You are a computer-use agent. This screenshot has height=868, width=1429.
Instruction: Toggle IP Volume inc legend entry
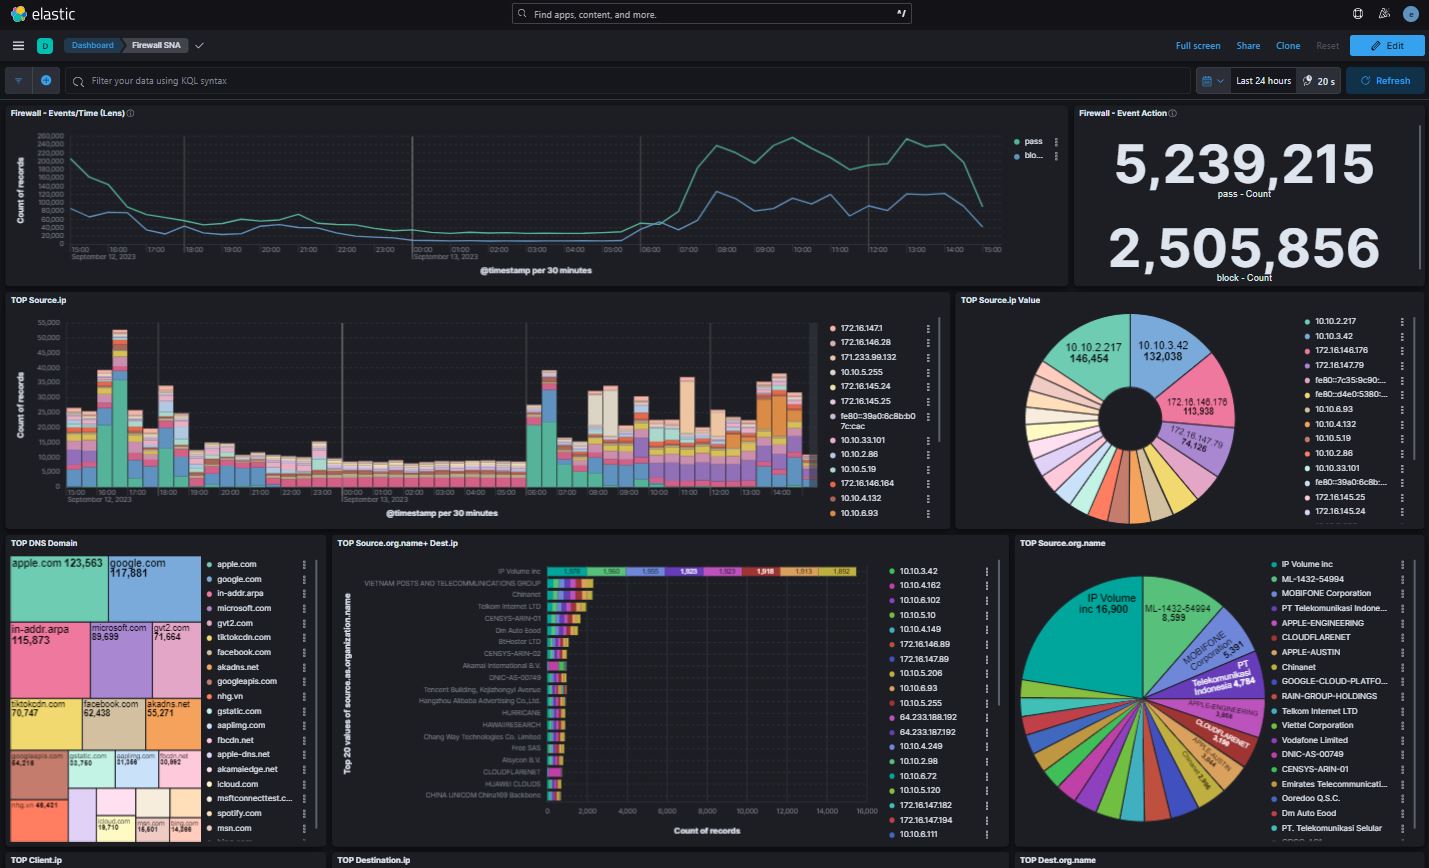(x=1306, y=565)
